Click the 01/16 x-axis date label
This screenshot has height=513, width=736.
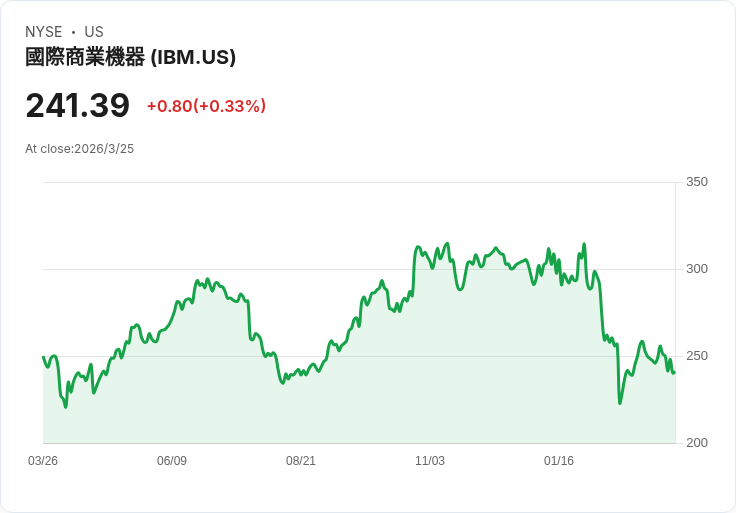(x=559, y=461)
